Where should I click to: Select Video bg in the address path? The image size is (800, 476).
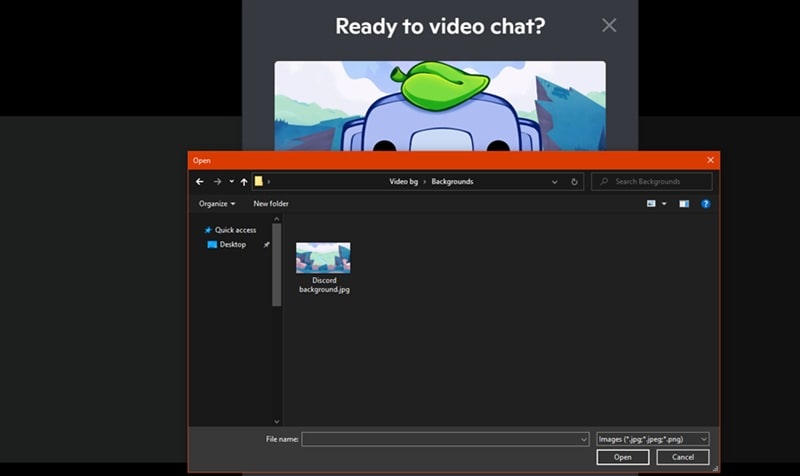click(x=404, y=182)
